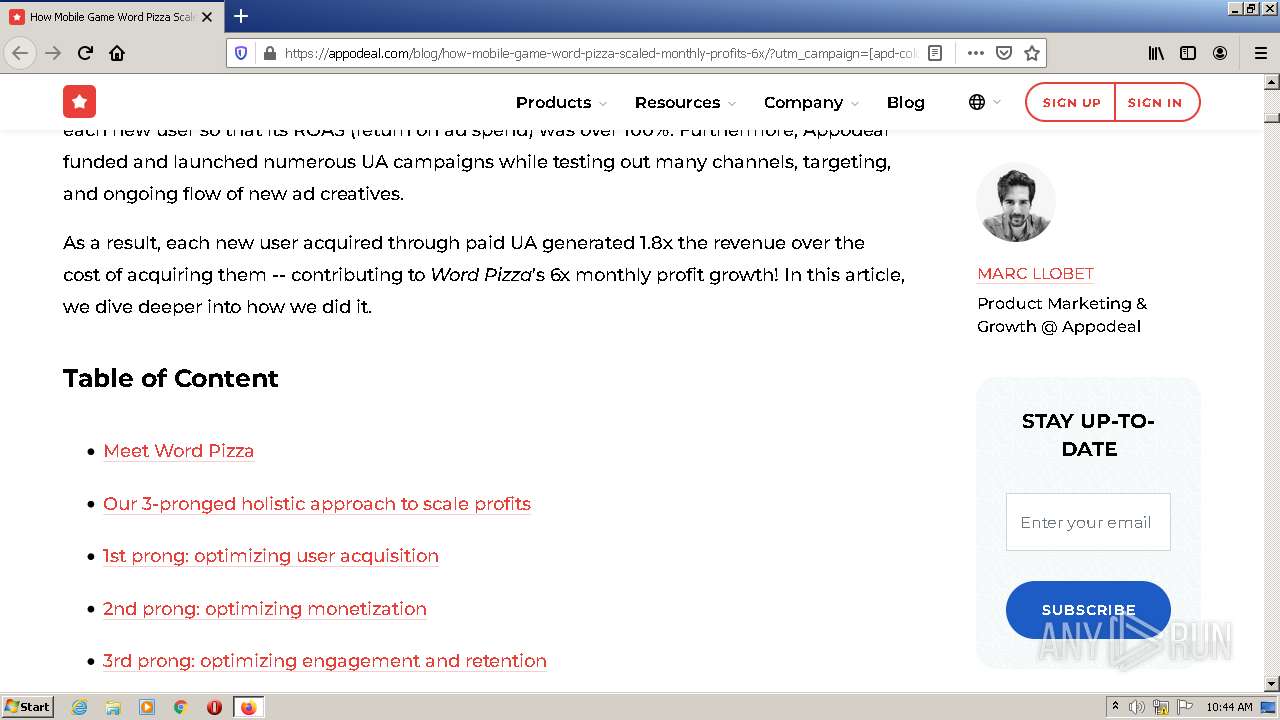1280x720 pixels.
Task: View site security padlock information
Action: [x=269, y=53]
